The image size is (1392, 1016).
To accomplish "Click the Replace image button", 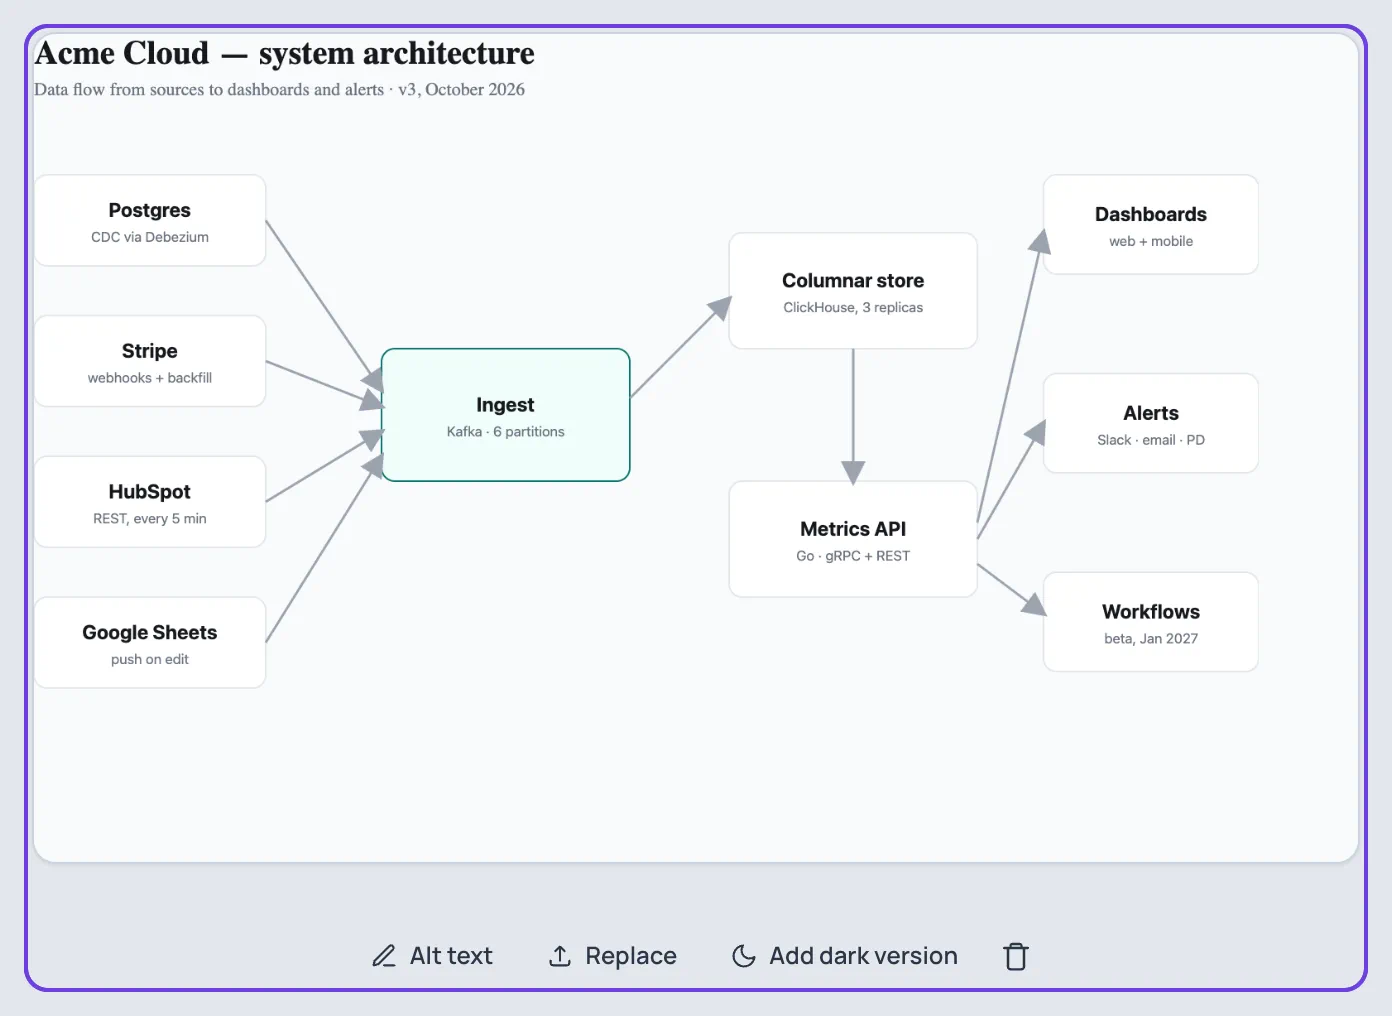I will point(613,956).
